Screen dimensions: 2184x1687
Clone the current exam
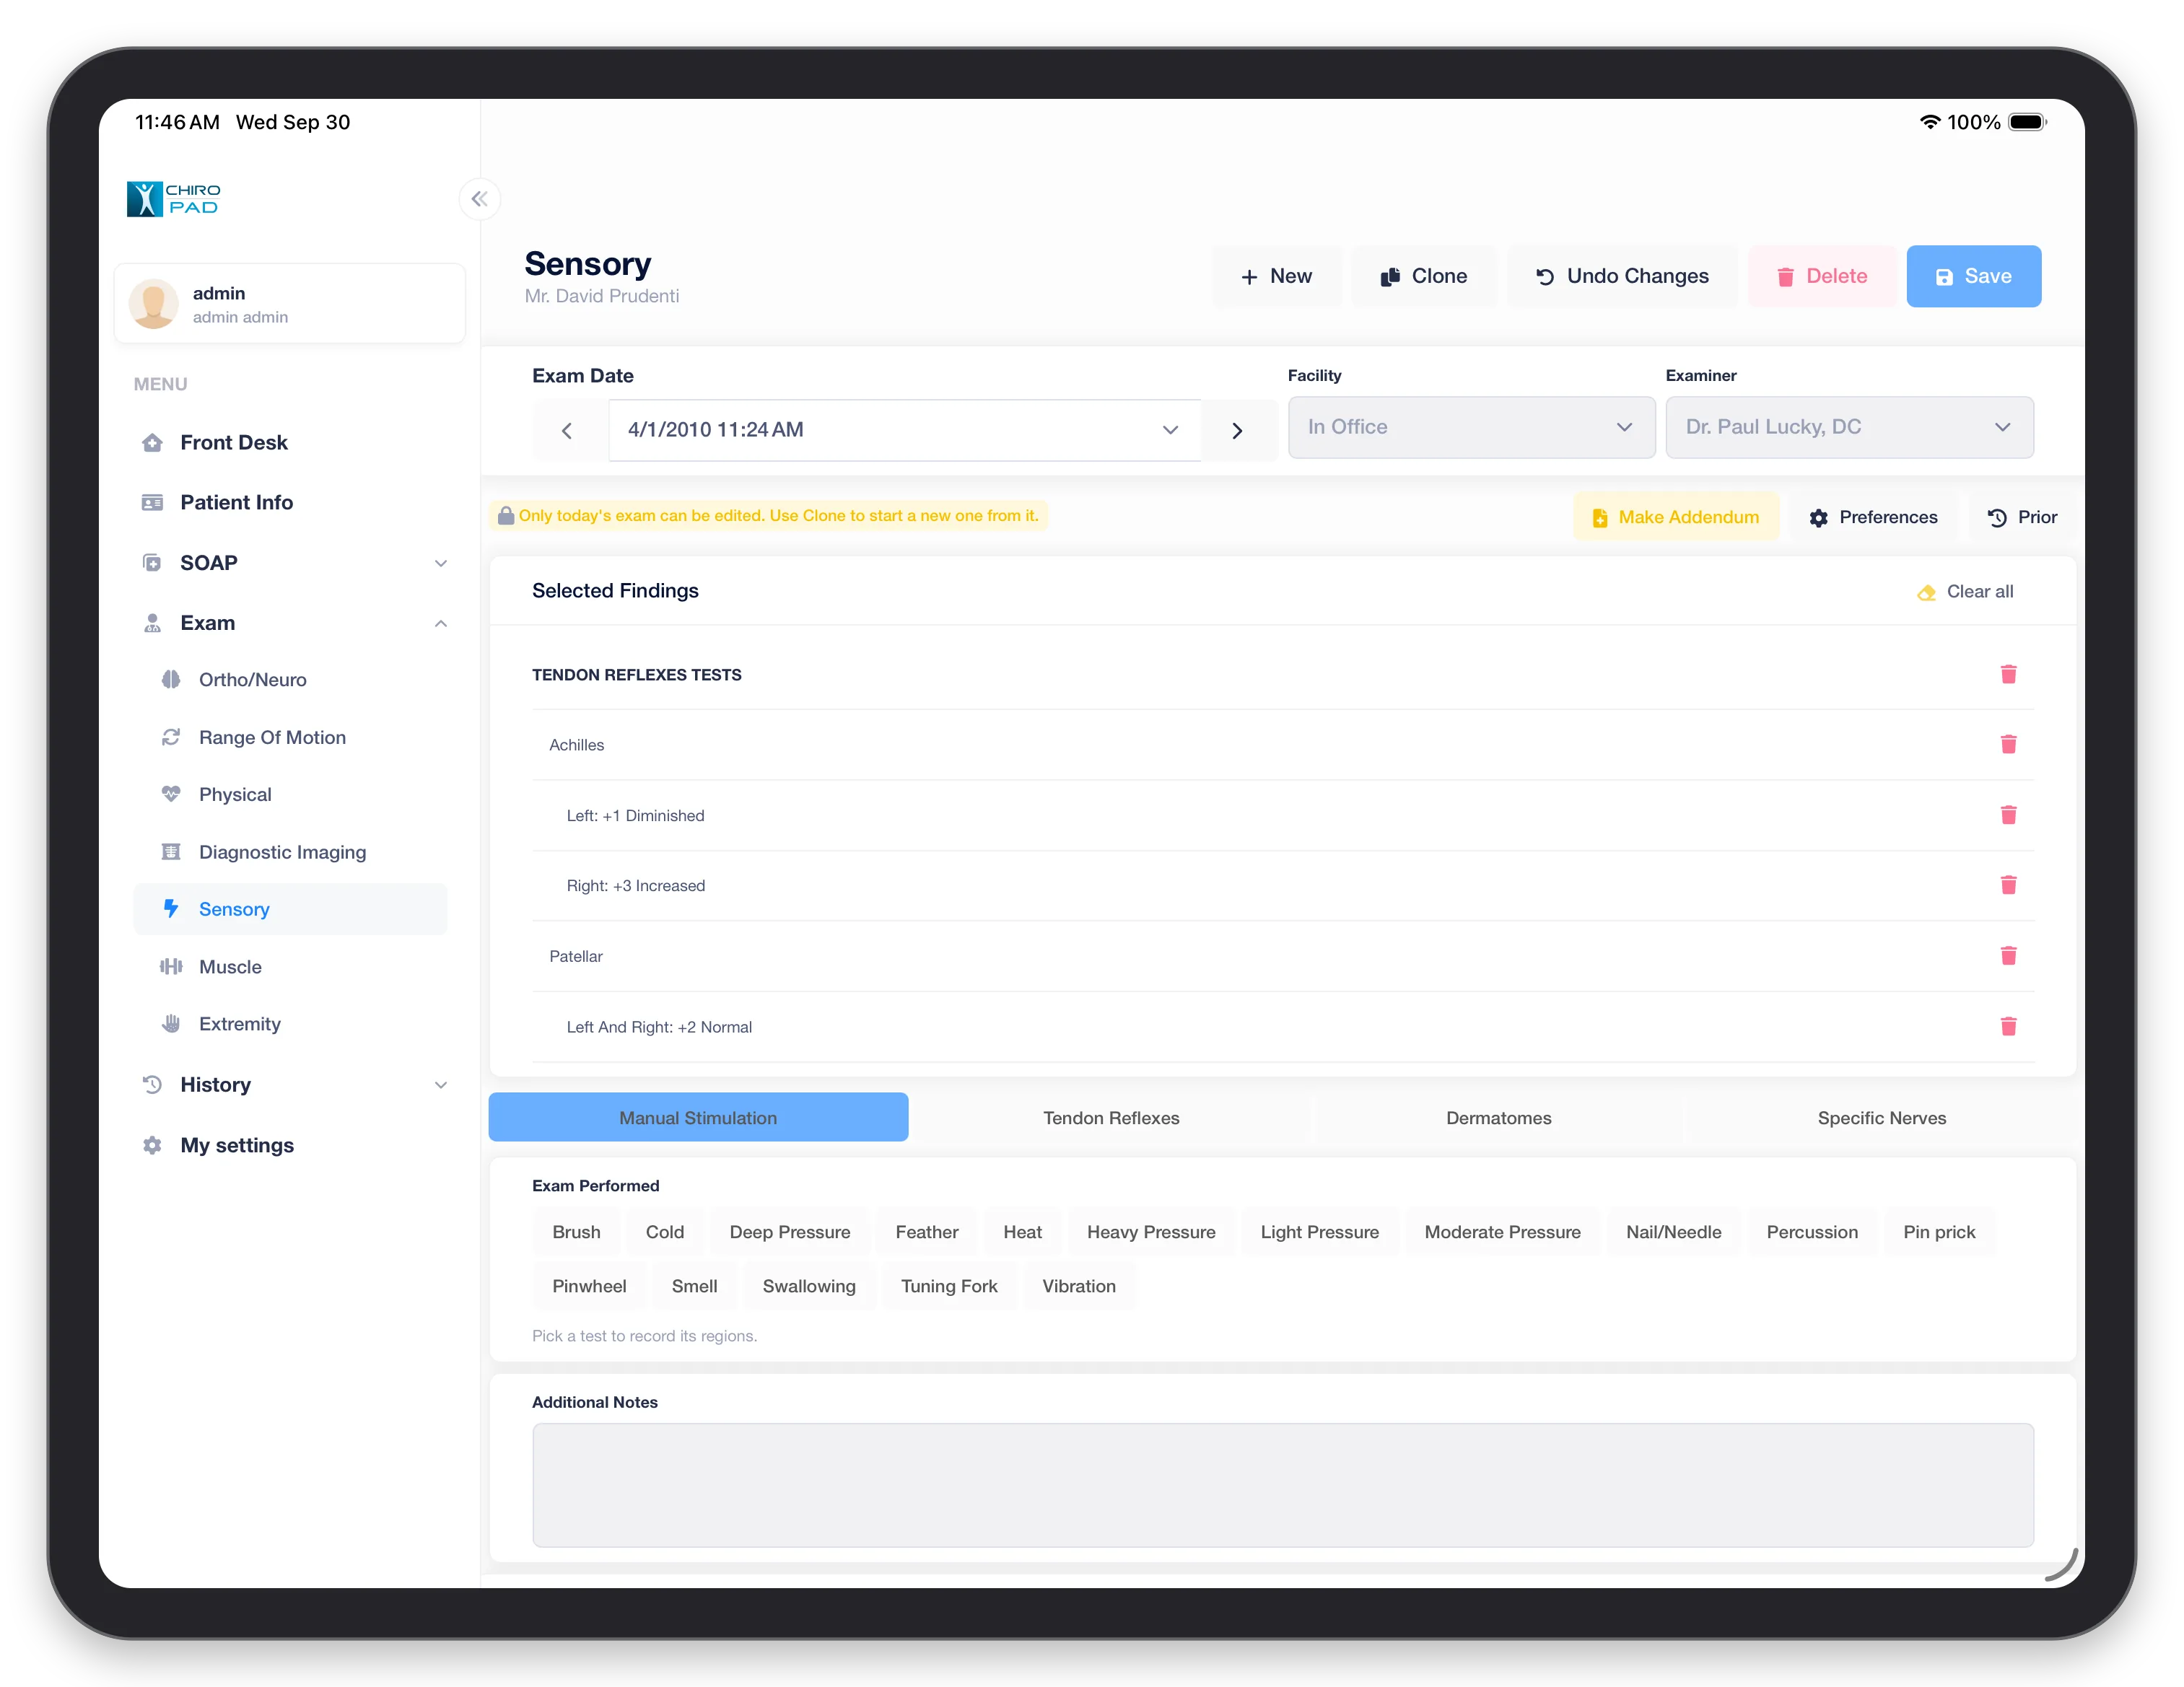point(1424,276)
